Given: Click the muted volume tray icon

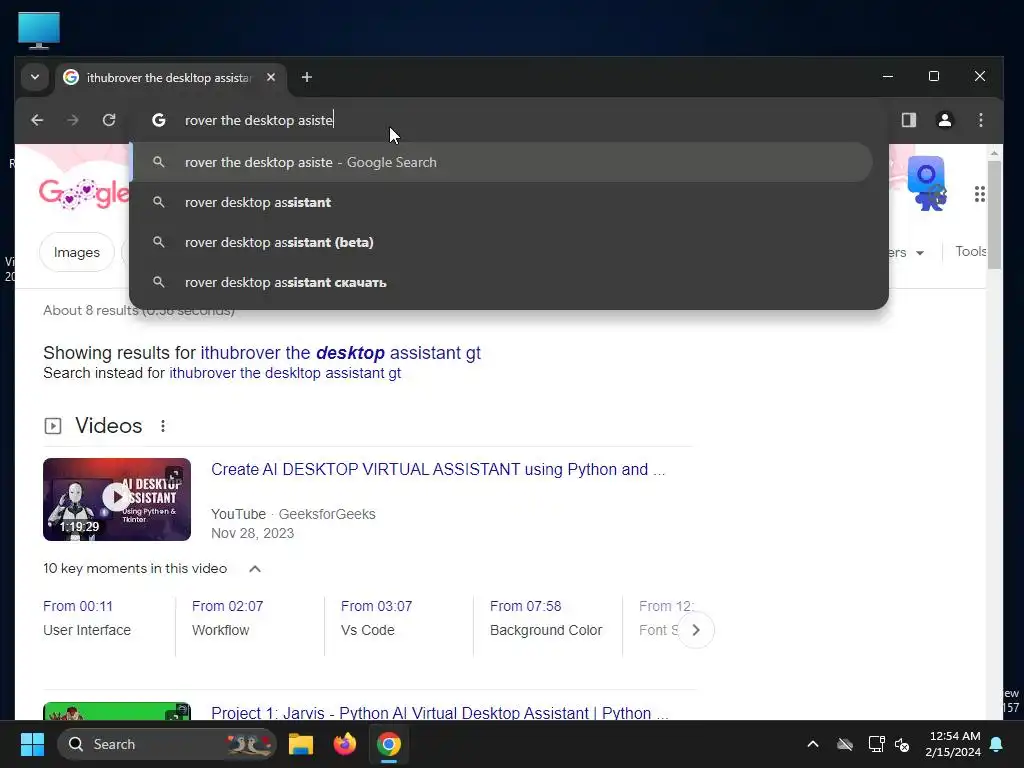Looking at the screenshot, I should (903, 744).
